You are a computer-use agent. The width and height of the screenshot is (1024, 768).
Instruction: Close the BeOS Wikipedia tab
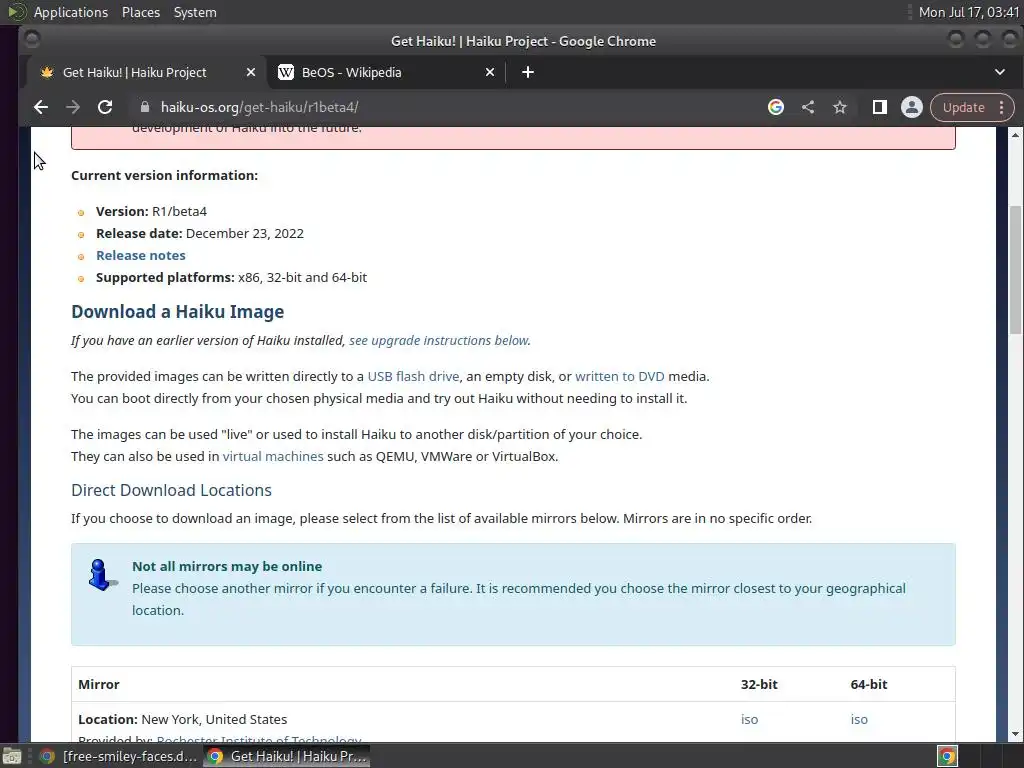[x=490, y=72]
